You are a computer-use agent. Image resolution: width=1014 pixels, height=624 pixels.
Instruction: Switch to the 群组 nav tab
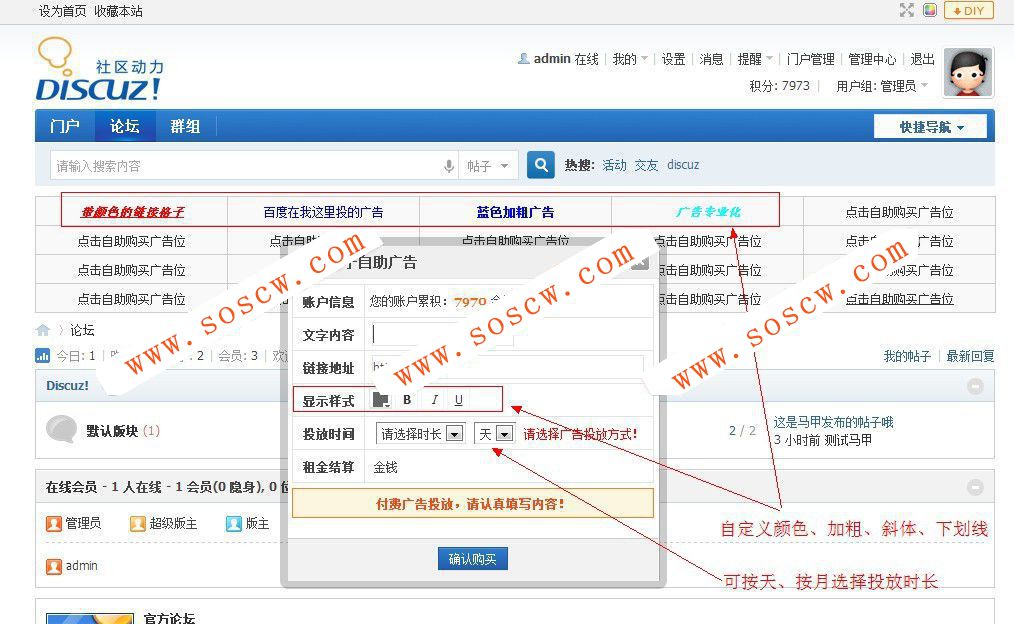point(185,126)
